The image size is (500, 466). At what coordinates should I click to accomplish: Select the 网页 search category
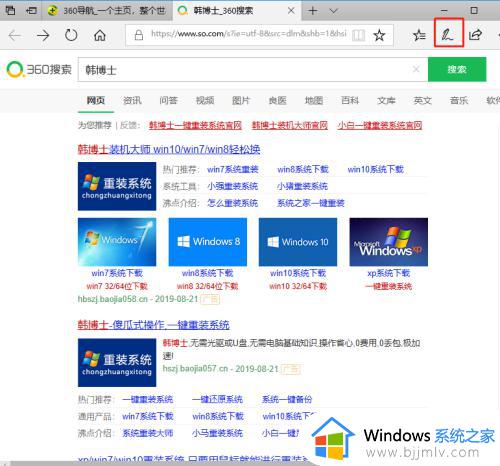[96, 100]
